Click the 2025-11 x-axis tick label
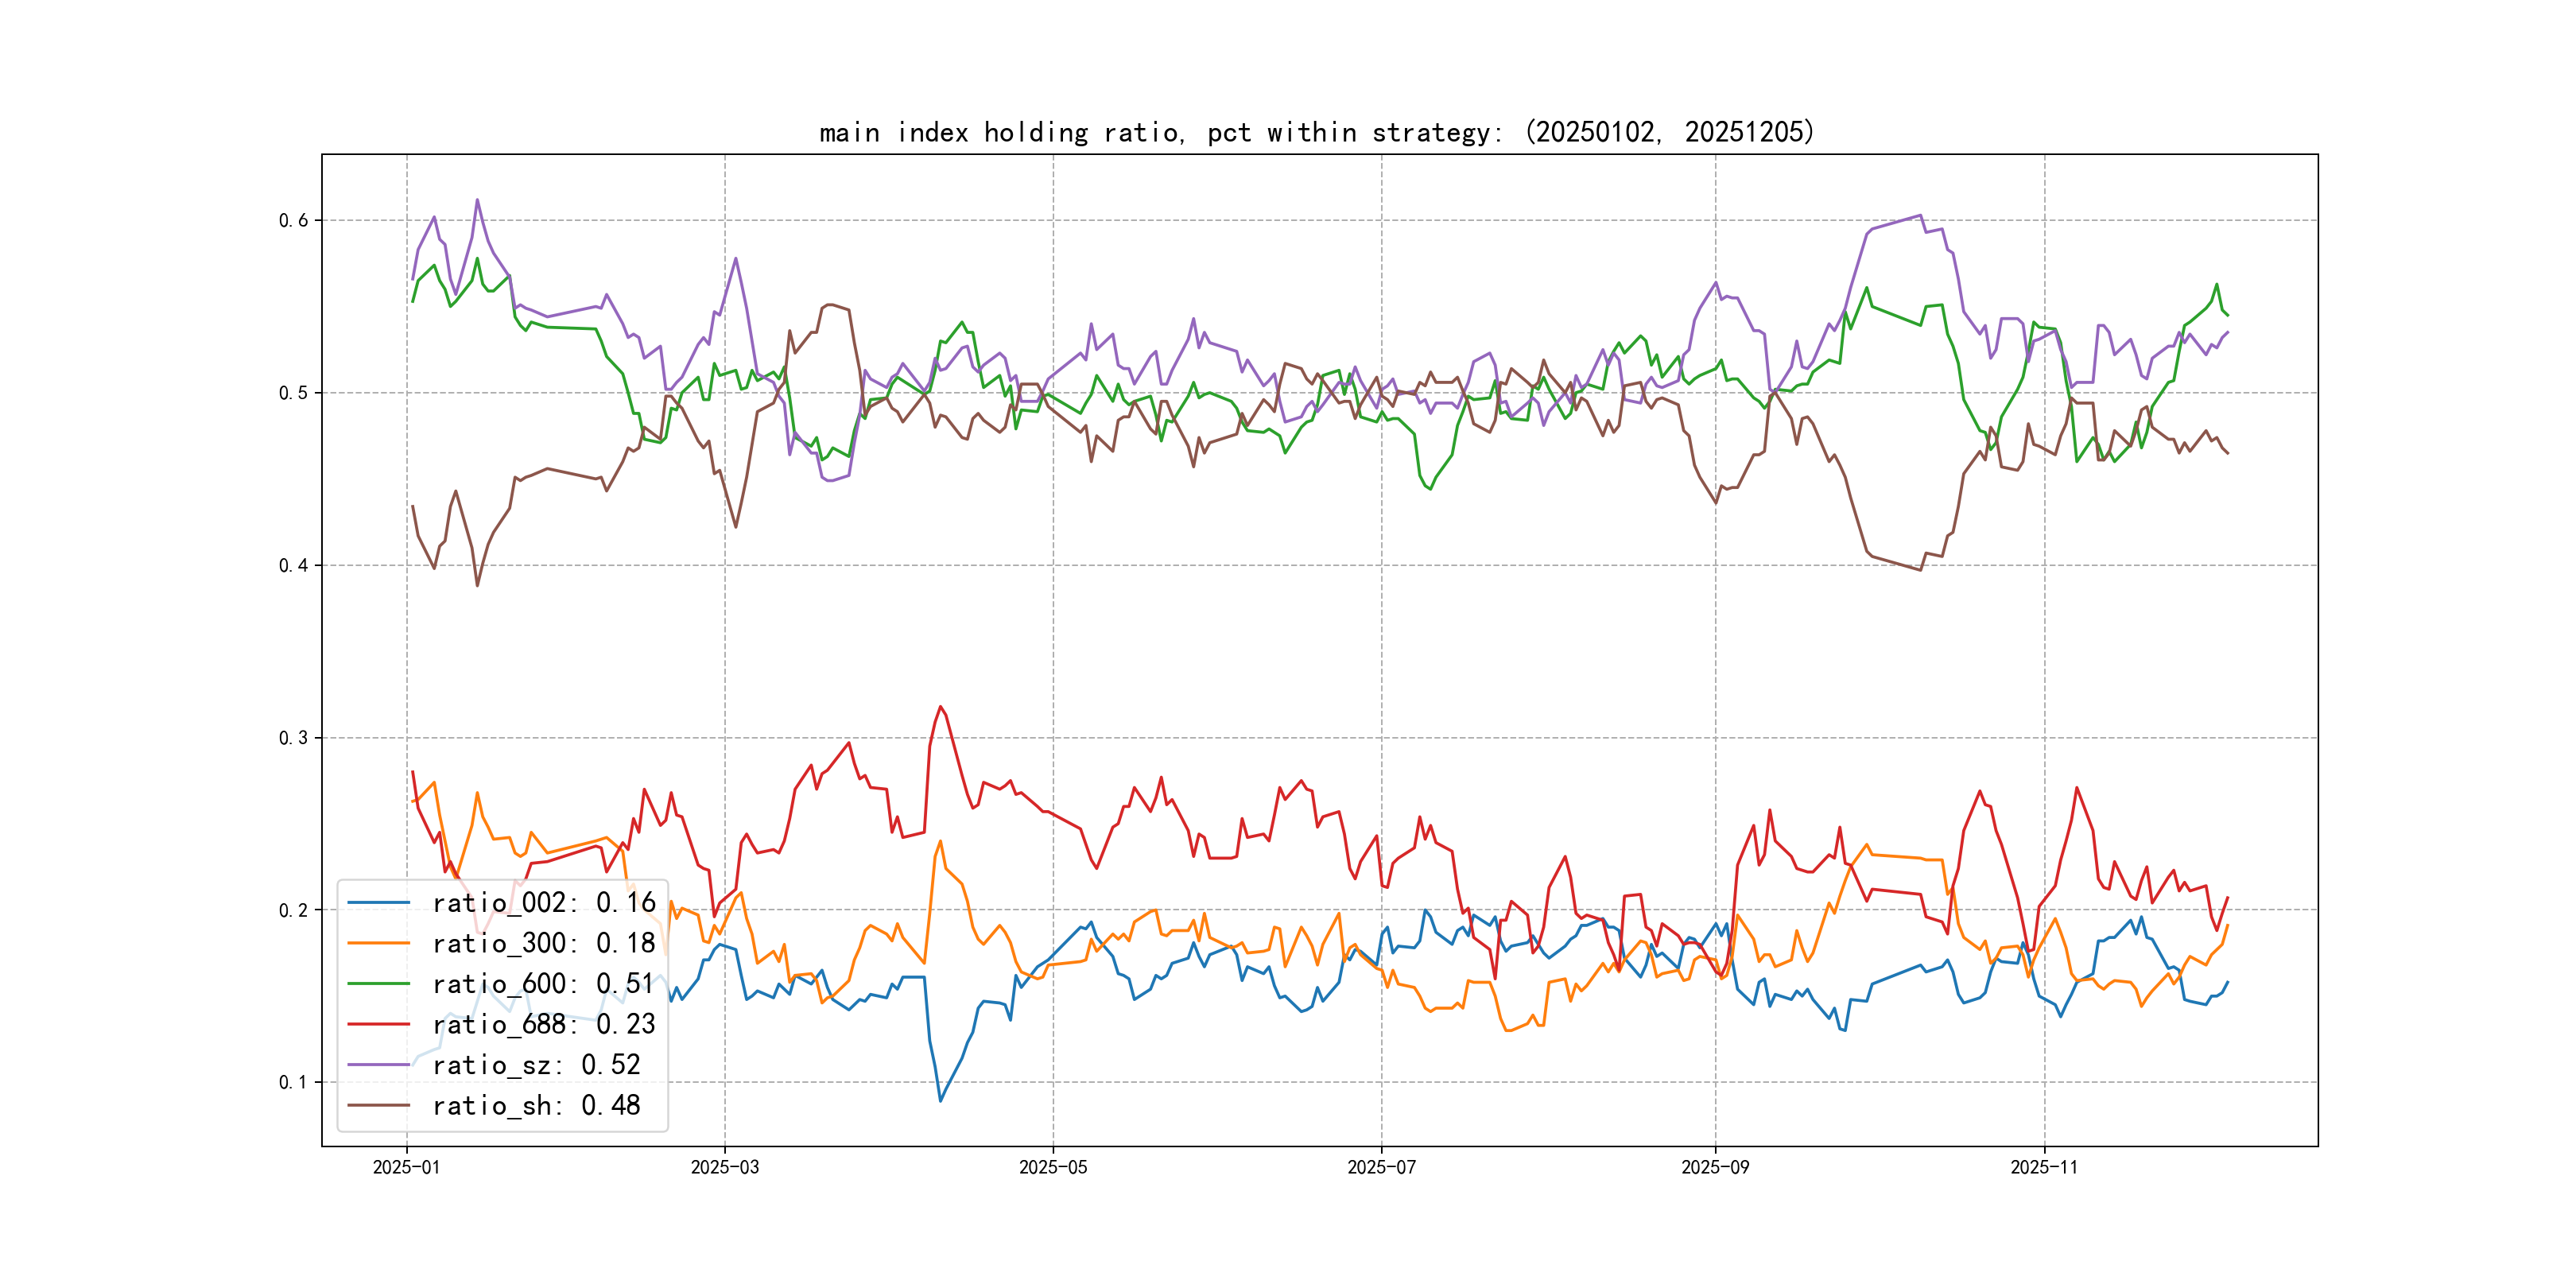The width and height of the screenshot is (2576, 1288). [x=2044, y=1168]
